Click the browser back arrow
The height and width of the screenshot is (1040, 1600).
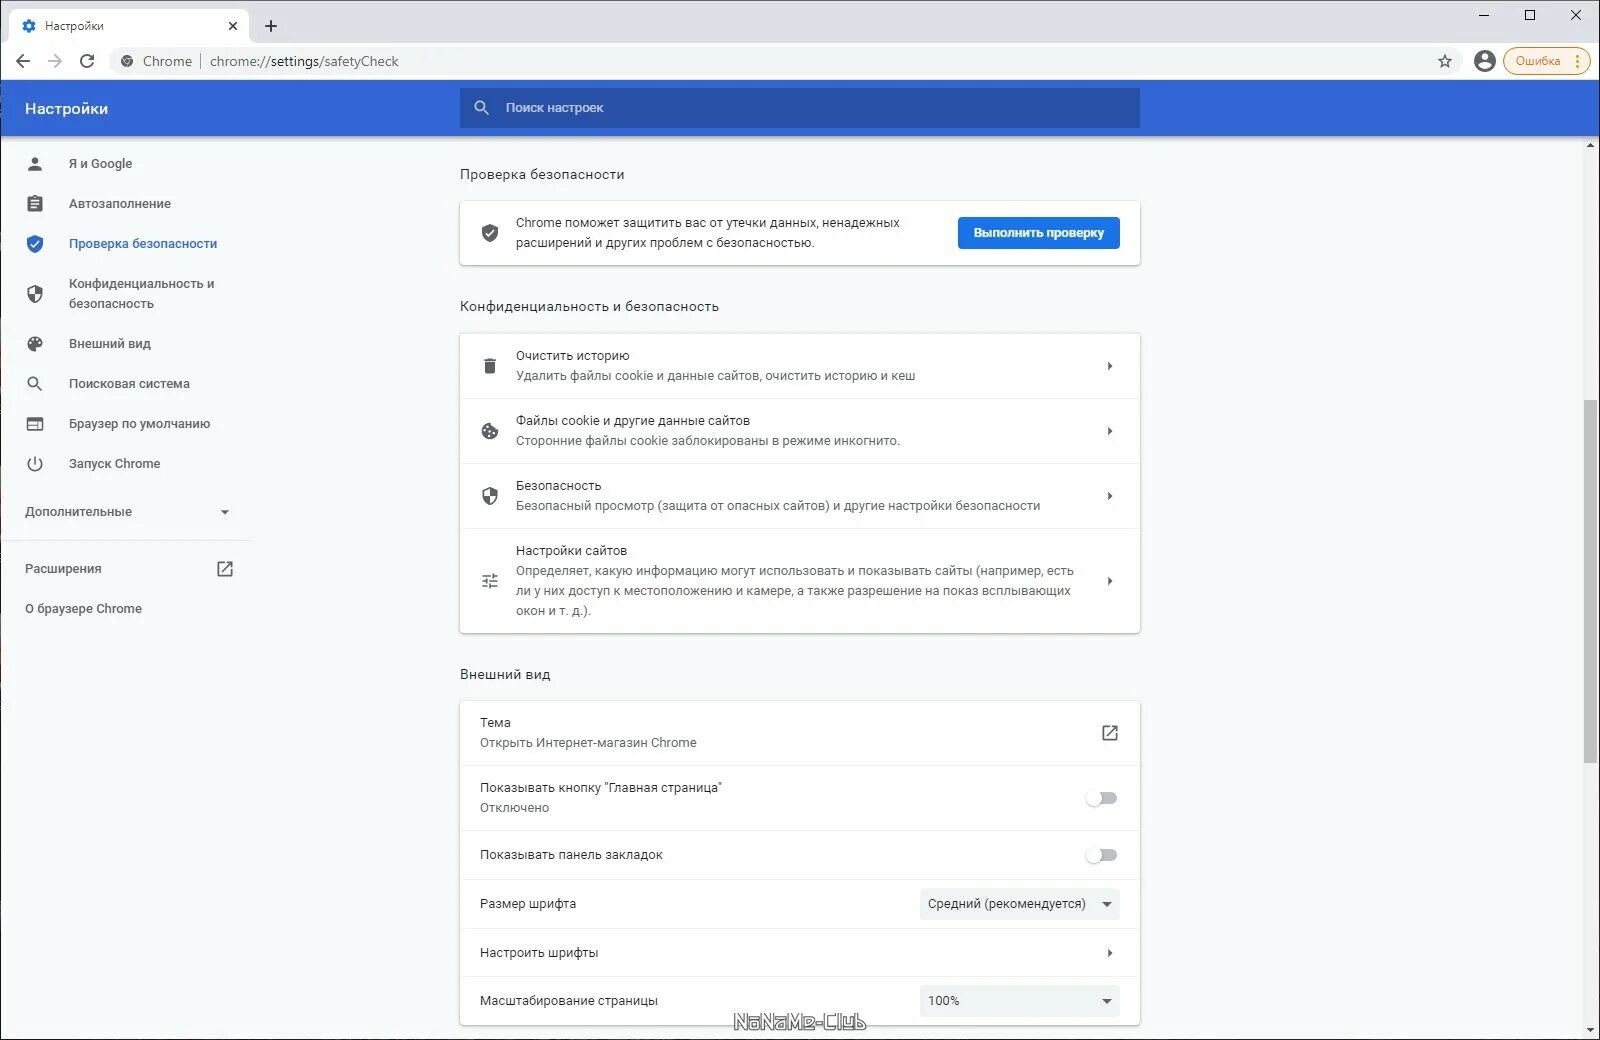pyautogui.click(x=23, y=61)
